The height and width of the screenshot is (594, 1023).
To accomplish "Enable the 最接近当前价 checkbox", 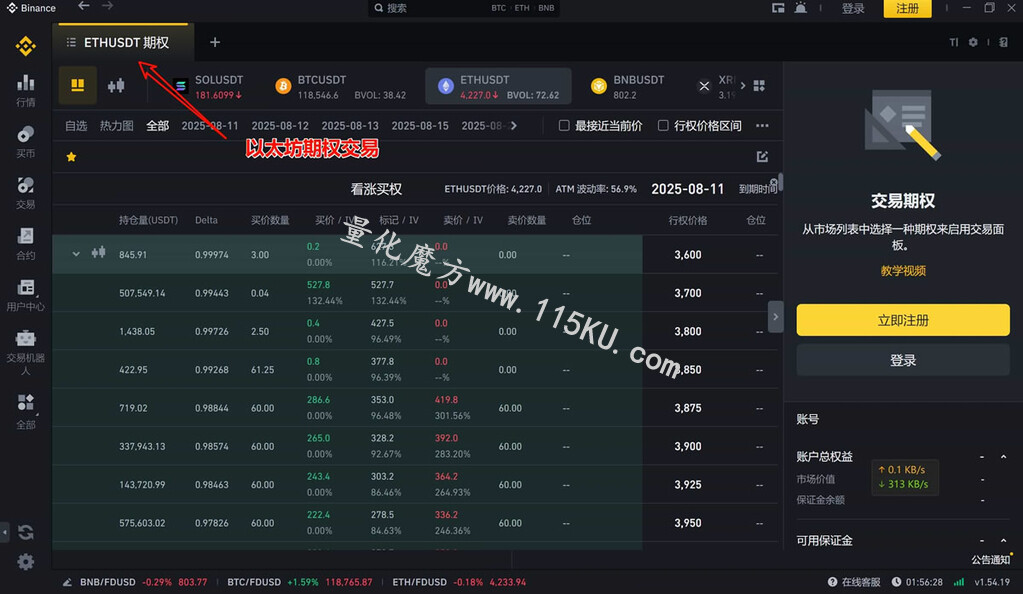I will pyautogui.click(x=564, y=125).
